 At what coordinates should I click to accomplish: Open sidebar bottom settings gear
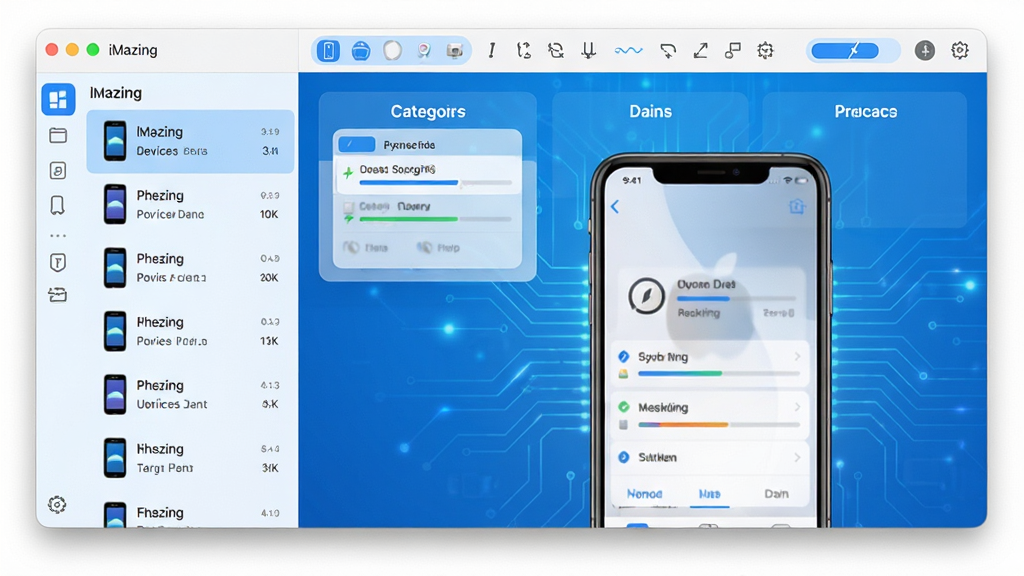pyautogui.click(x=57, y=505)
